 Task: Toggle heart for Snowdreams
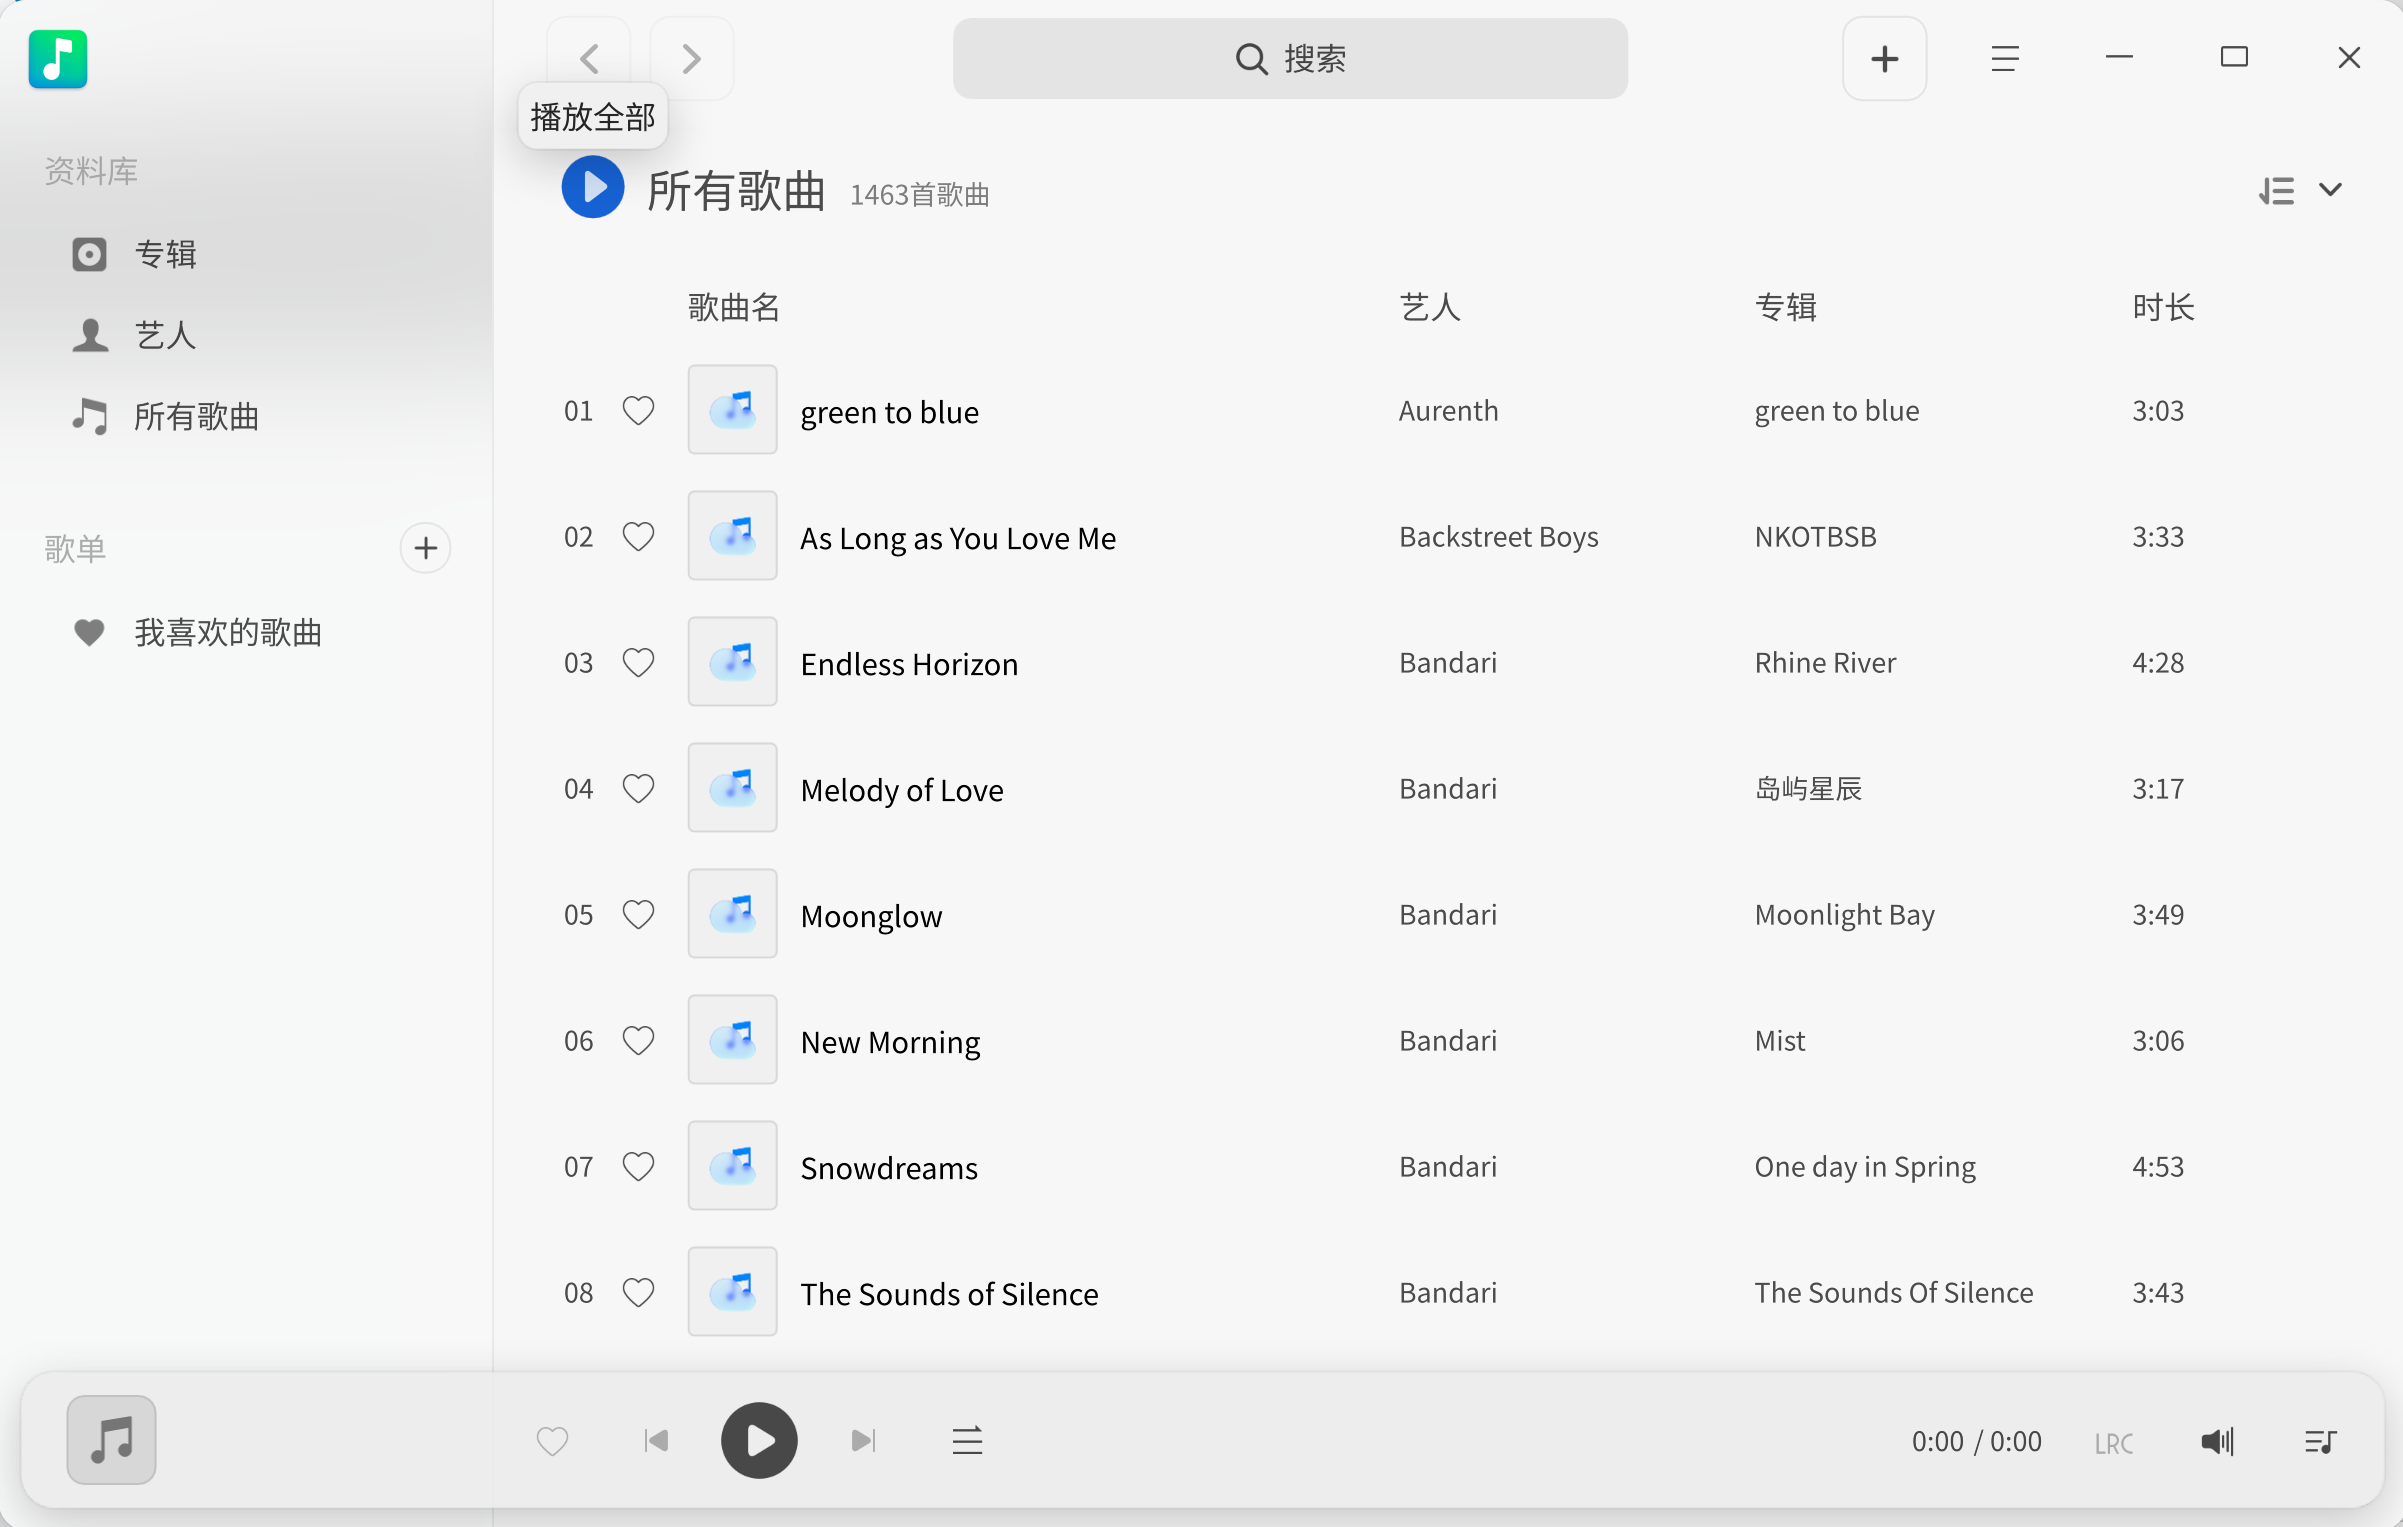638,1166
